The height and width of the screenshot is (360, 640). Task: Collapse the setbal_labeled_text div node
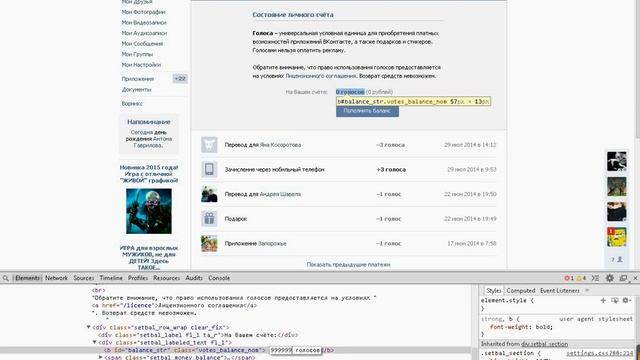(x=94, y=342)
